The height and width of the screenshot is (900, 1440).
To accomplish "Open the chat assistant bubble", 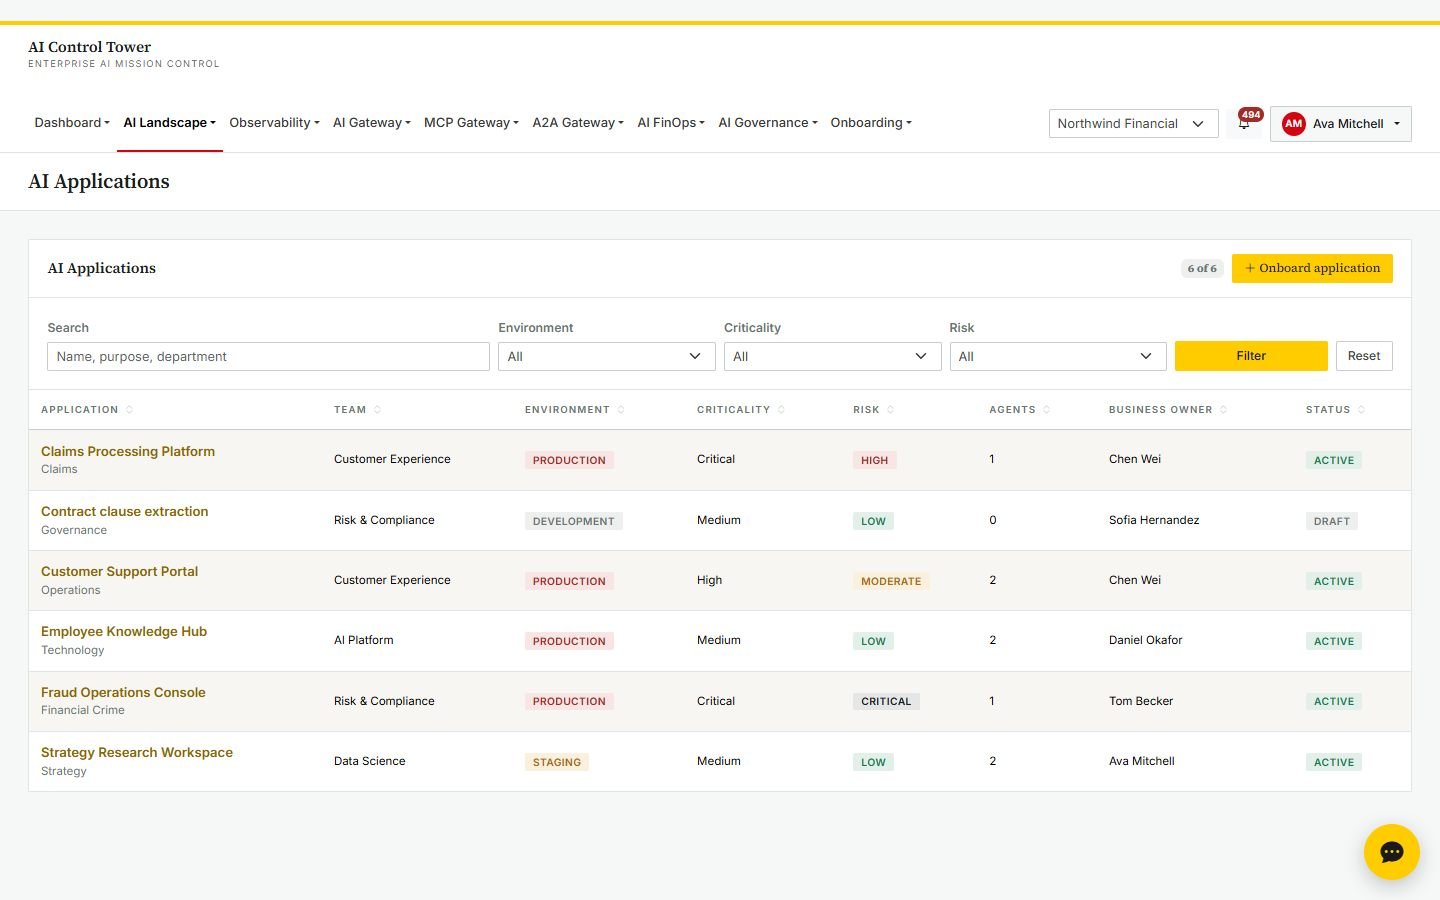I will (x=1391, y=852).
